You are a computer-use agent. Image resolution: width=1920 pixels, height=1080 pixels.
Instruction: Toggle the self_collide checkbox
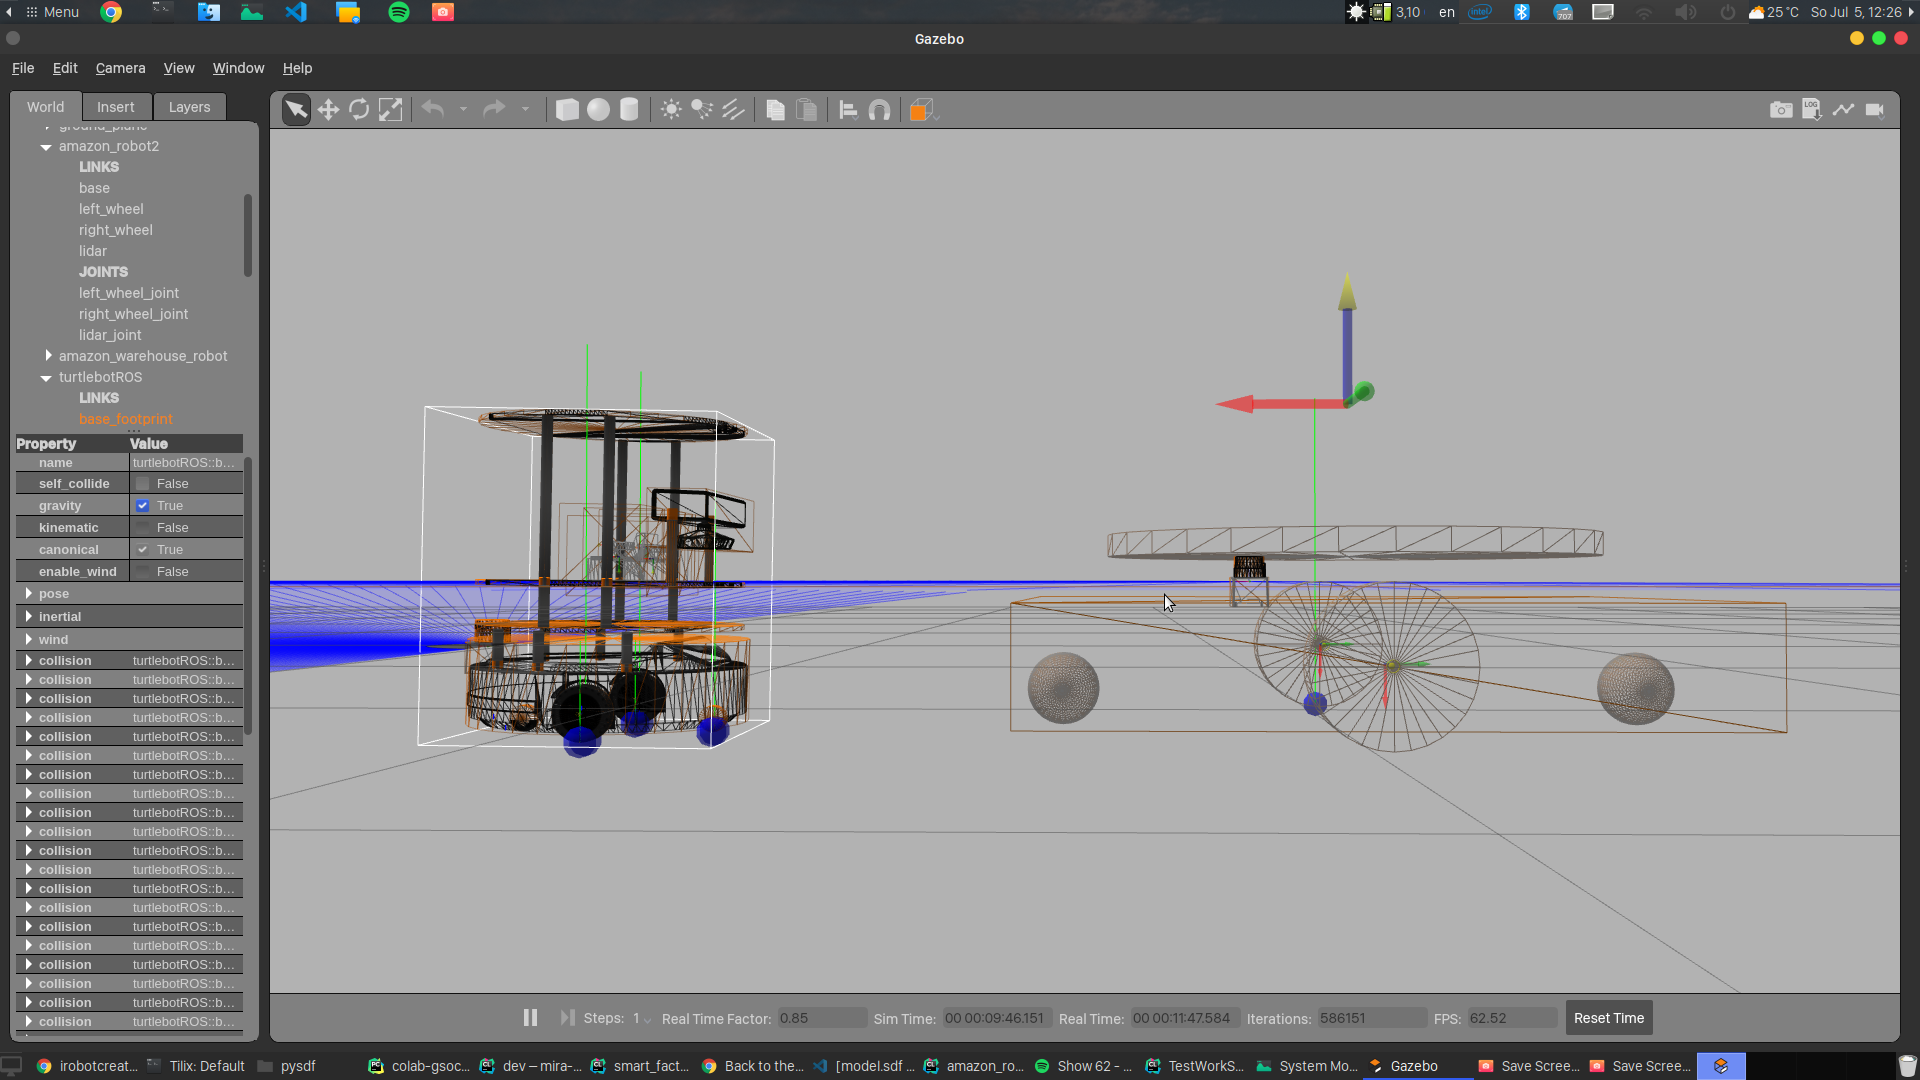143,484
